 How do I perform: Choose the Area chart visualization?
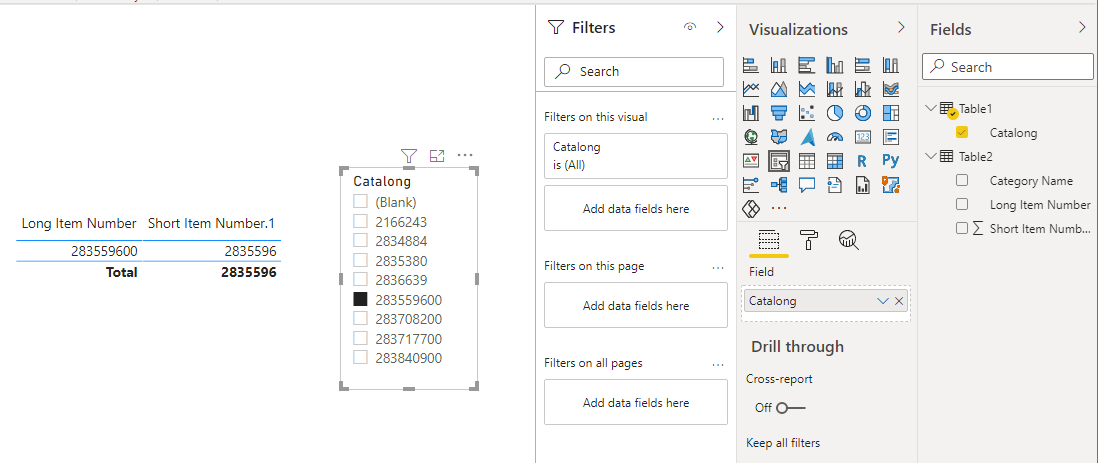pos(779,90)
